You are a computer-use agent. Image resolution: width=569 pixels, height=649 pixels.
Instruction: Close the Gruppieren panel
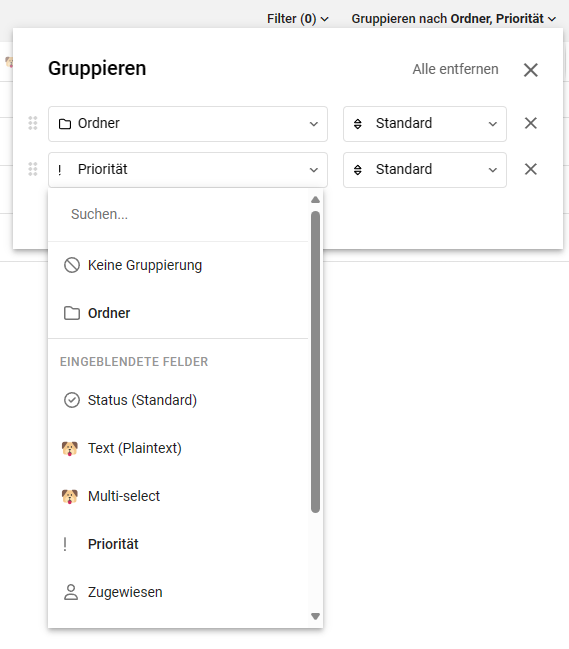point(531,70)
